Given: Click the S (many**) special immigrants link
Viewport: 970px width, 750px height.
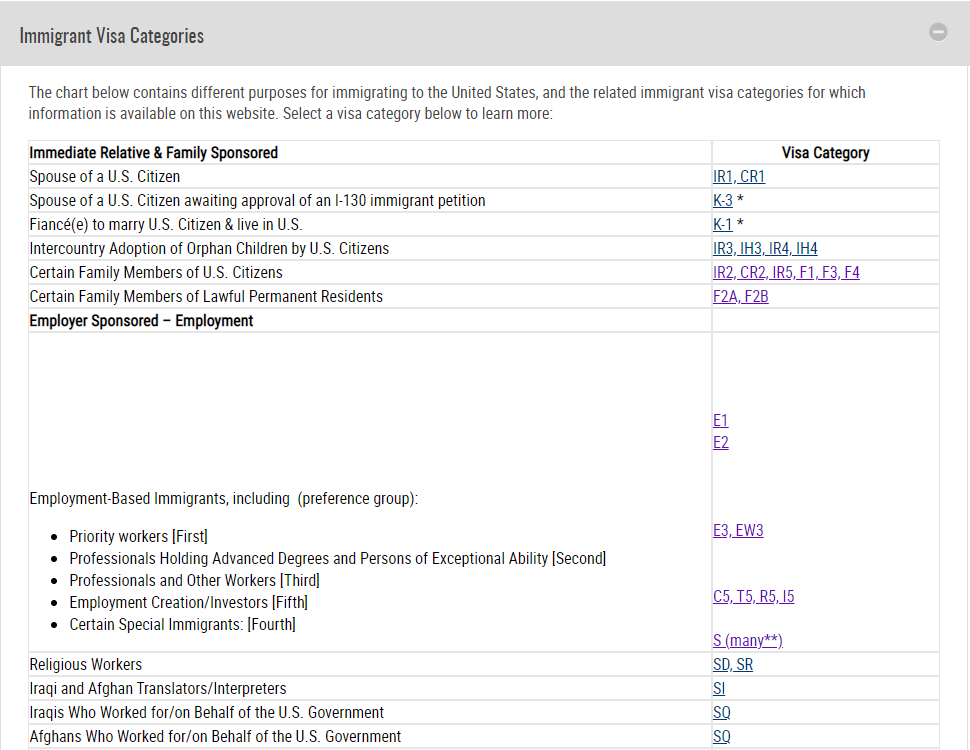Looking at the screenshot, I should tap(748, 641).
